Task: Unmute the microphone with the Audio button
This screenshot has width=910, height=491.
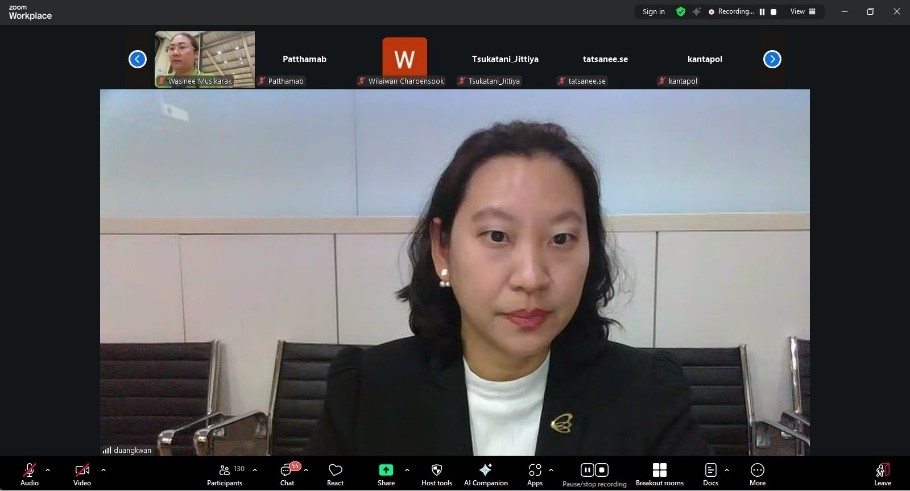Action: (29, 470)
